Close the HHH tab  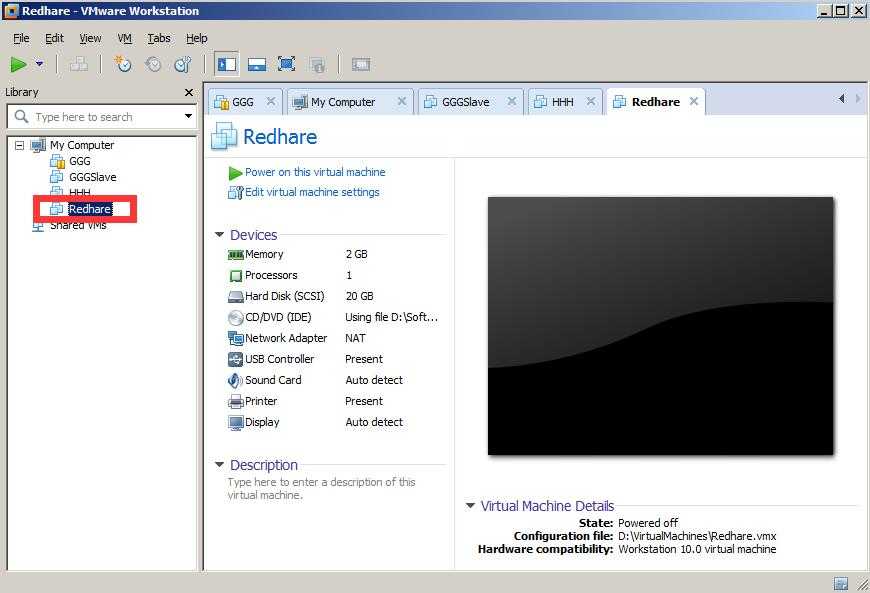591,102
